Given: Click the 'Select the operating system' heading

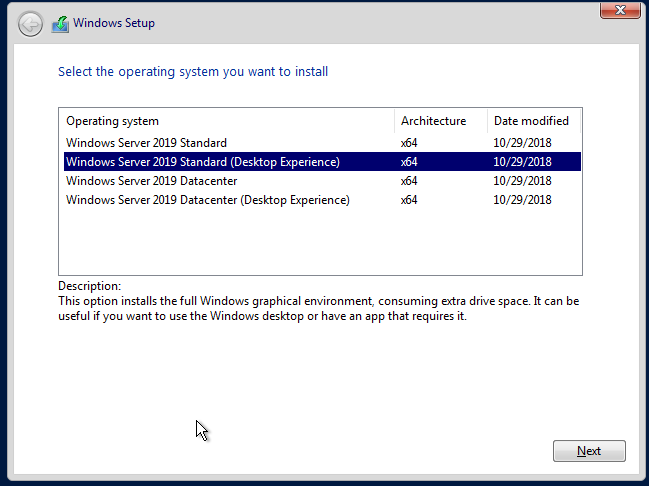Looking at the screenshot, I should point(193,72).
